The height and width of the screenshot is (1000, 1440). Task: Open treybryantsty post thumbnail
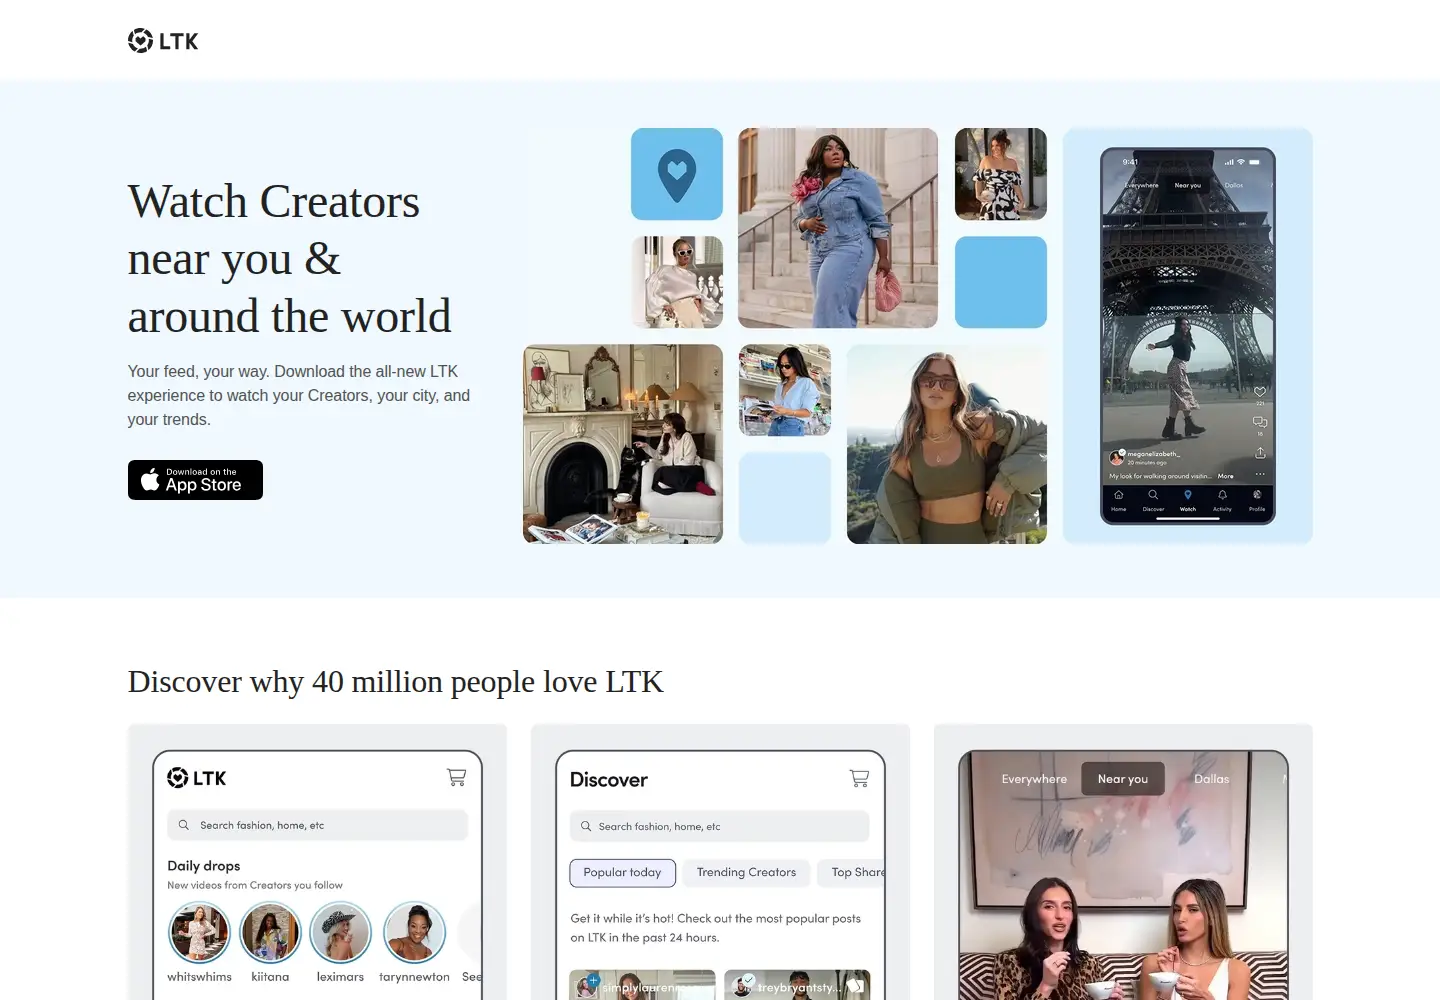pos(797,985)
